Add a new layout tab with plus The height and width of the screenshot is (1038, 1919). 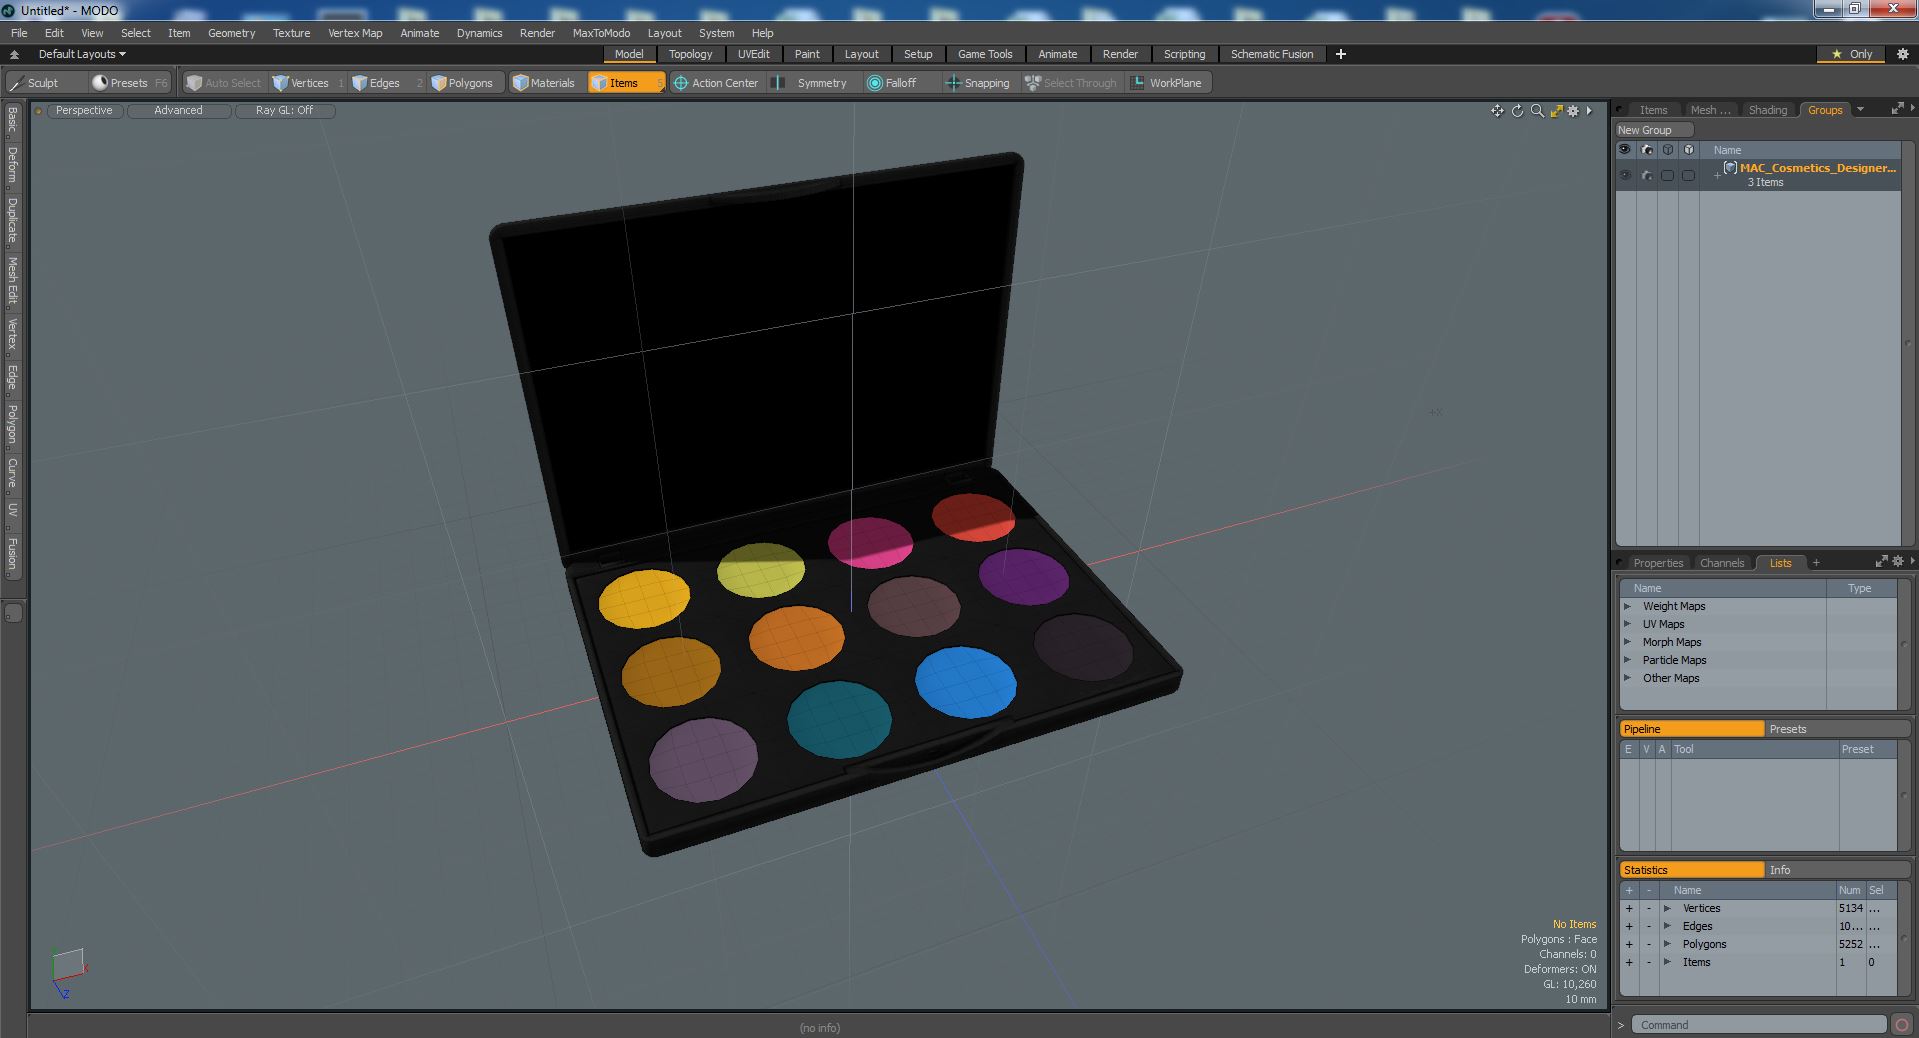(1340, 54)
